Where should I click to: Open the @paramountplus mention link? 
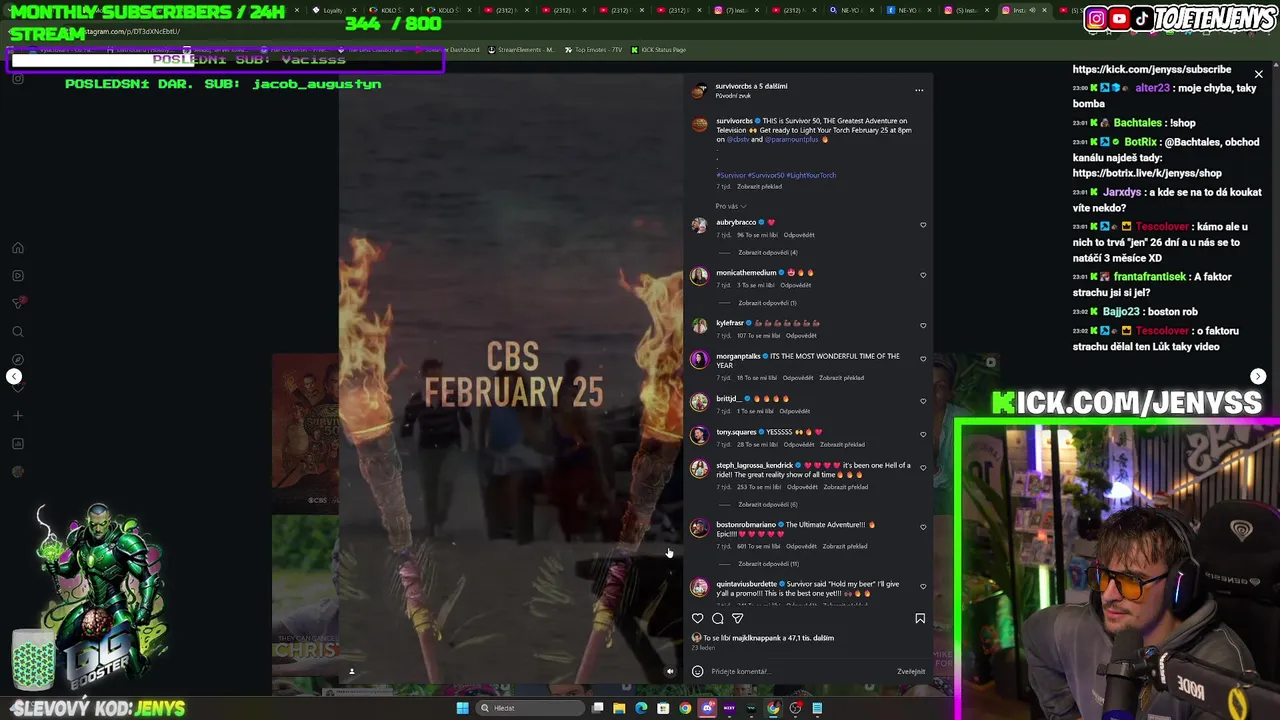(x=791, y=140)
